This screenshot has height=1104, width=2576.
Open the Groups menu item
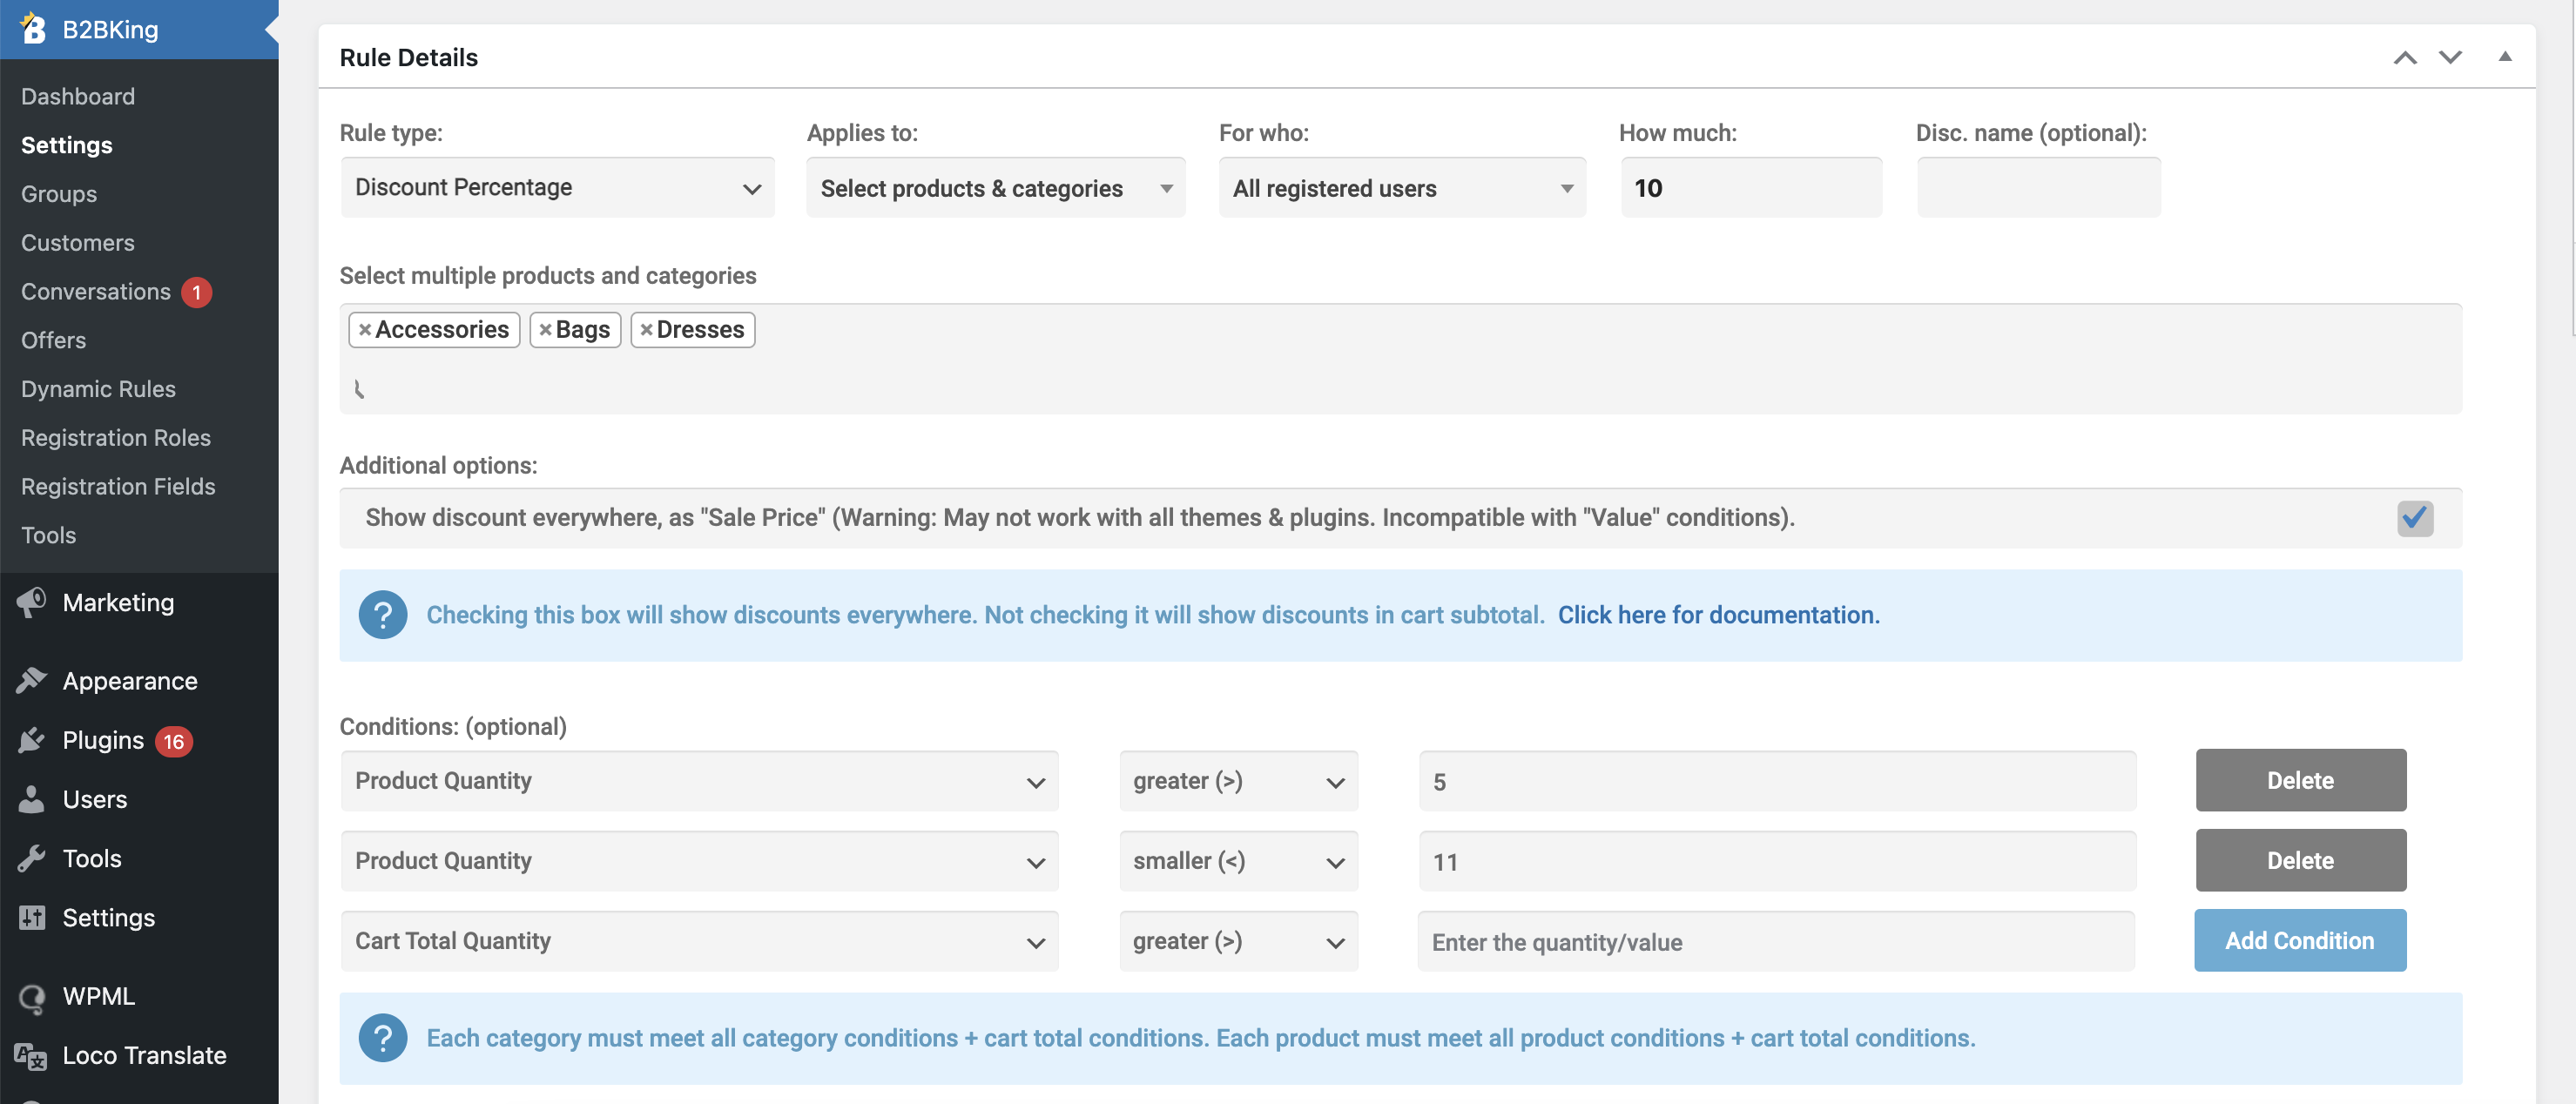pos(59,193)
